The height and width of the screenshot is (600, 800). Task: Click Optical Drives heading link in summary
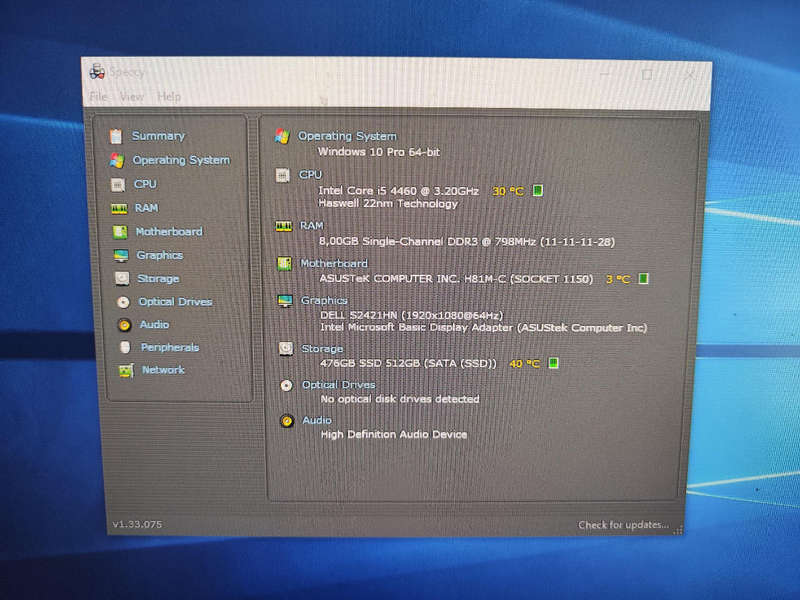tap(339, 385)
